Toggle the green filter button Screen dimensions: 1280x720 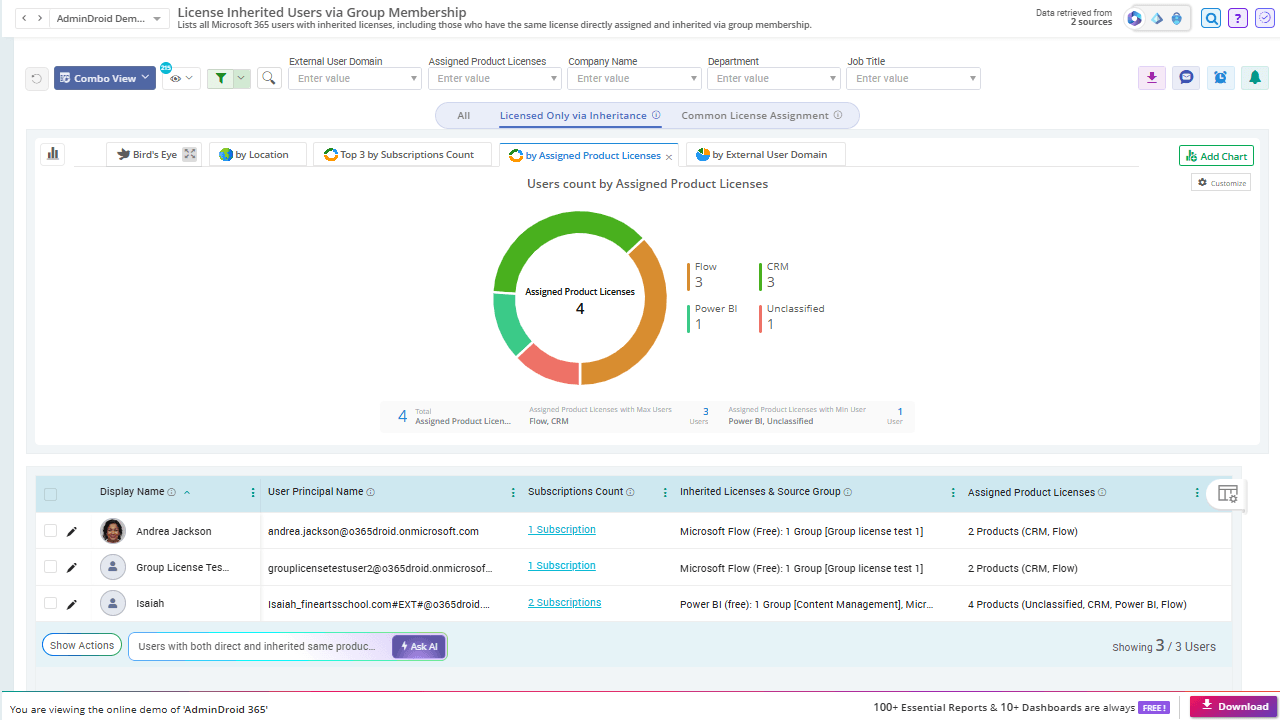click(x=221, y=78)
